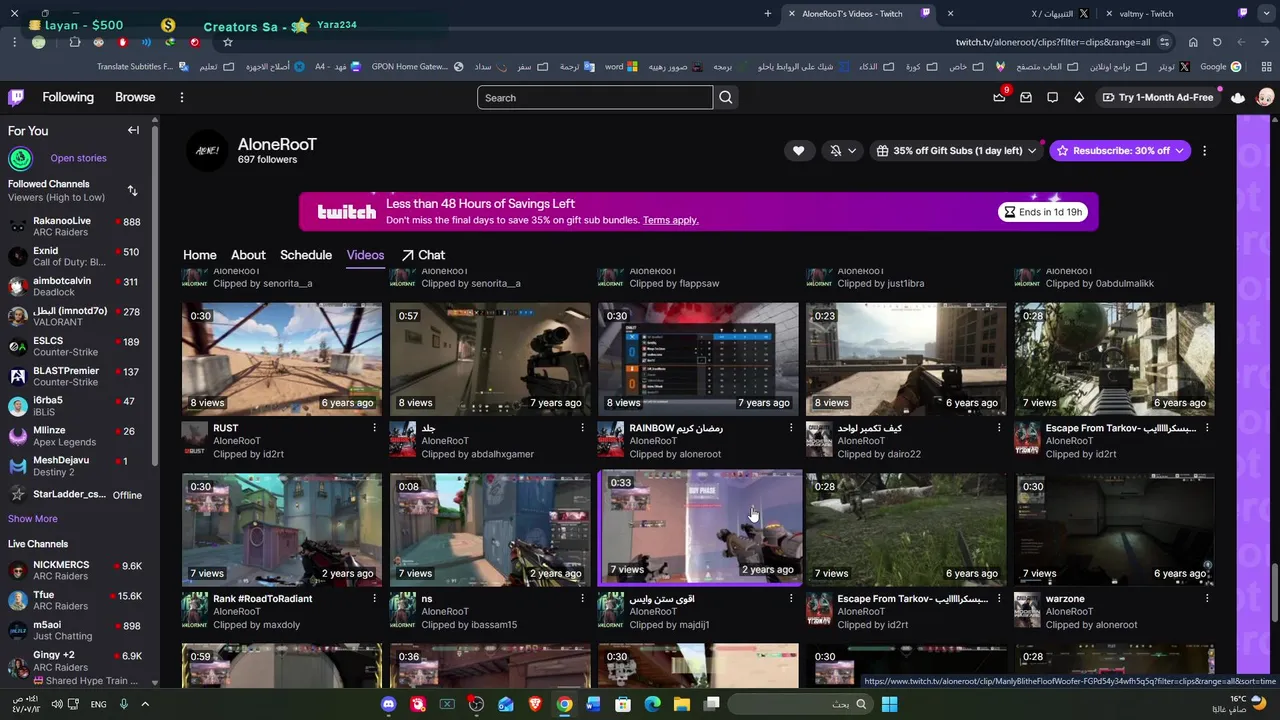
Task: Switch to the Schedule tab
Action: click(306, 255)
